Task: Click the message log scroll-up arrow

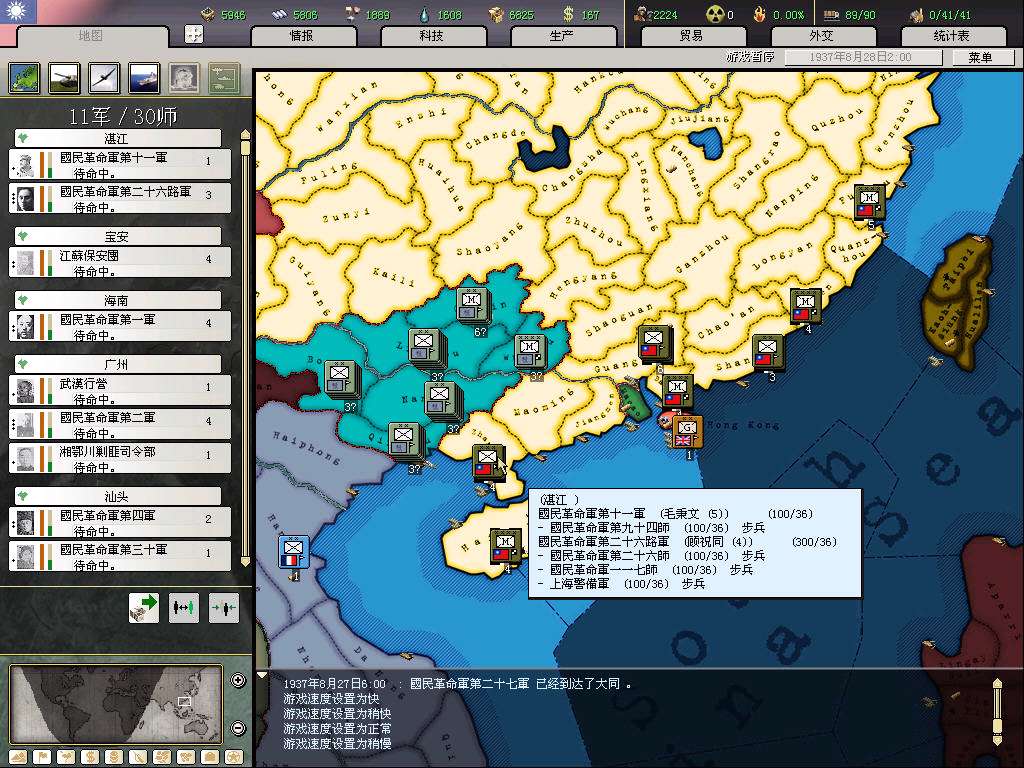Action: 997,682
